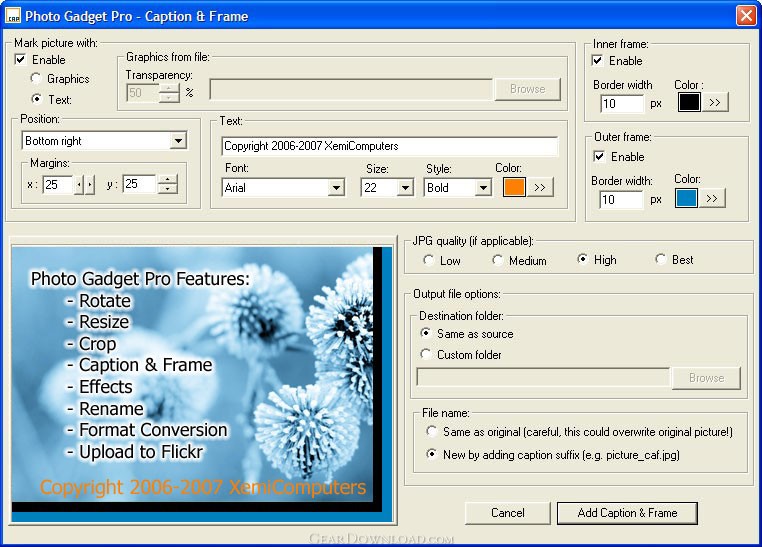Click the orange text color swatch

point(514,187)
